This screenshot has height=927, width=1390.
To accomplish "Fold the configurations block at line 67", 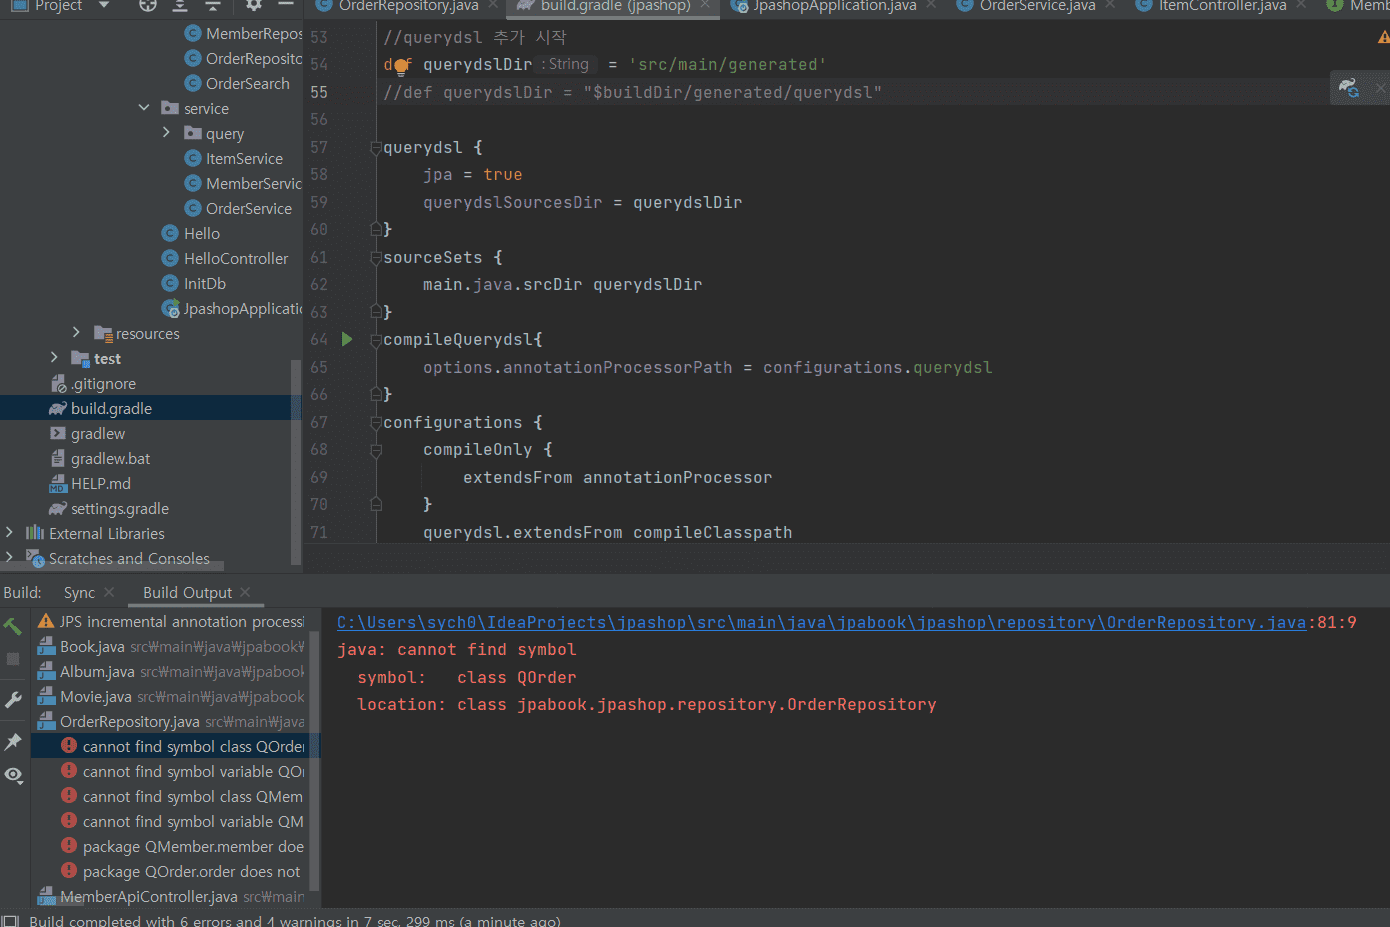I will click(x=376, y=423).
